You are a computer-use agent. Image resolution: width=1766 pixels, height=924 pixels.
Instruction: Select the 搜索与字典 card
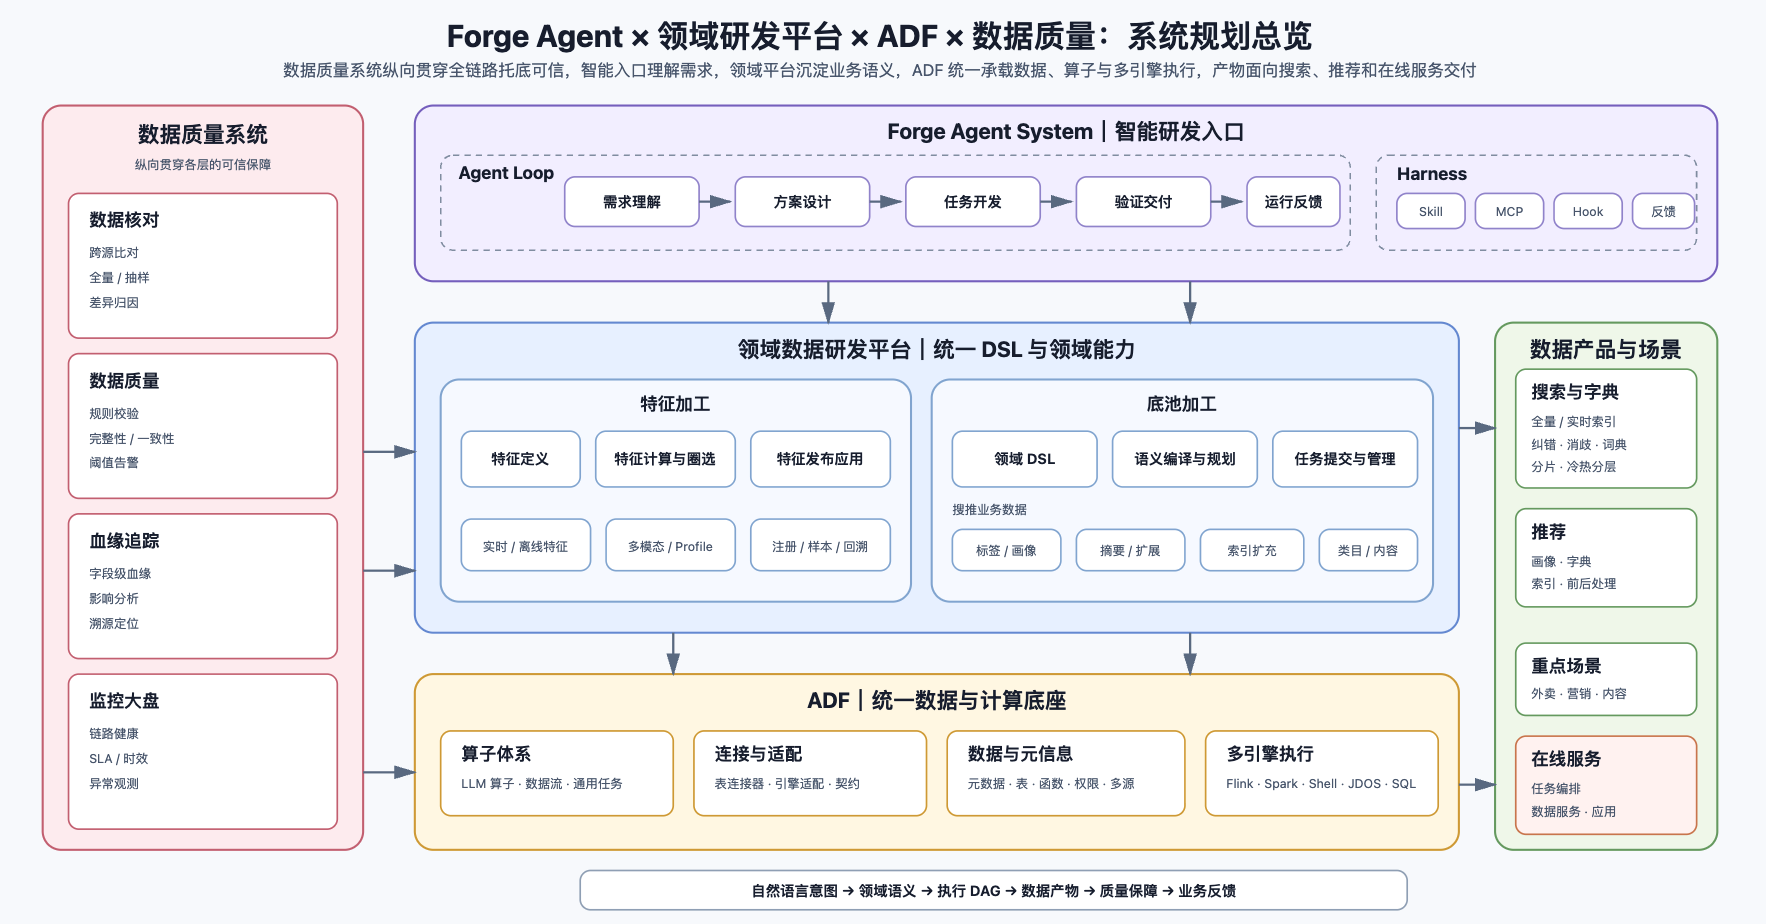tap(1606, 429)
